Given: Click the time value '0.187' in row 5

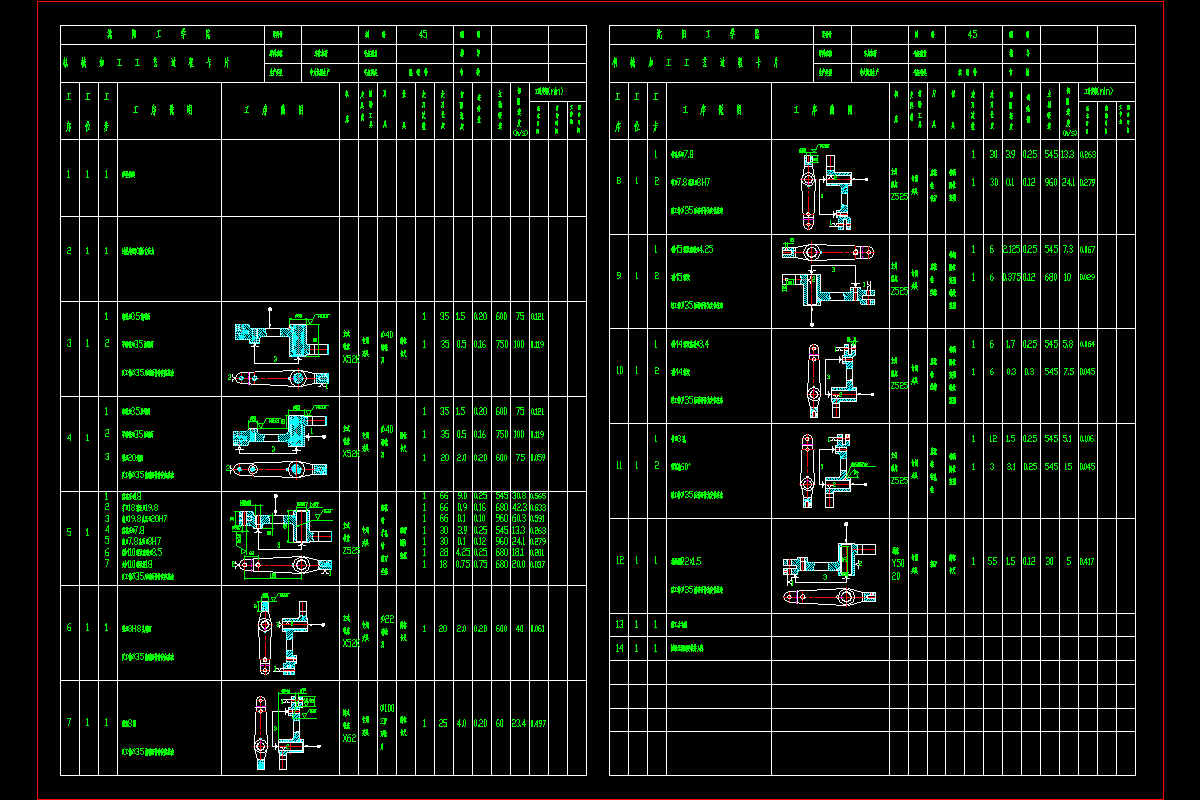Looking at the screenshot, I should tap(538, 563).
